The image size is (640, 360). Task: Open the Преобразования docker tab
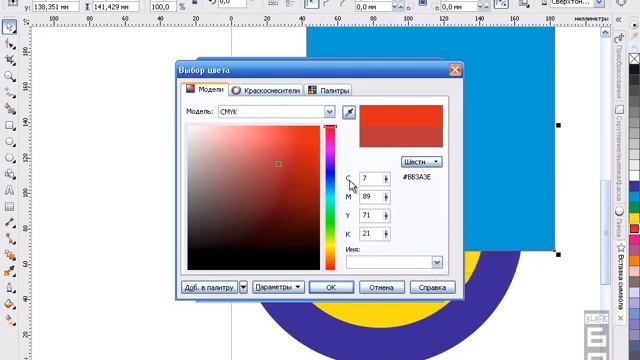point(619,67)
